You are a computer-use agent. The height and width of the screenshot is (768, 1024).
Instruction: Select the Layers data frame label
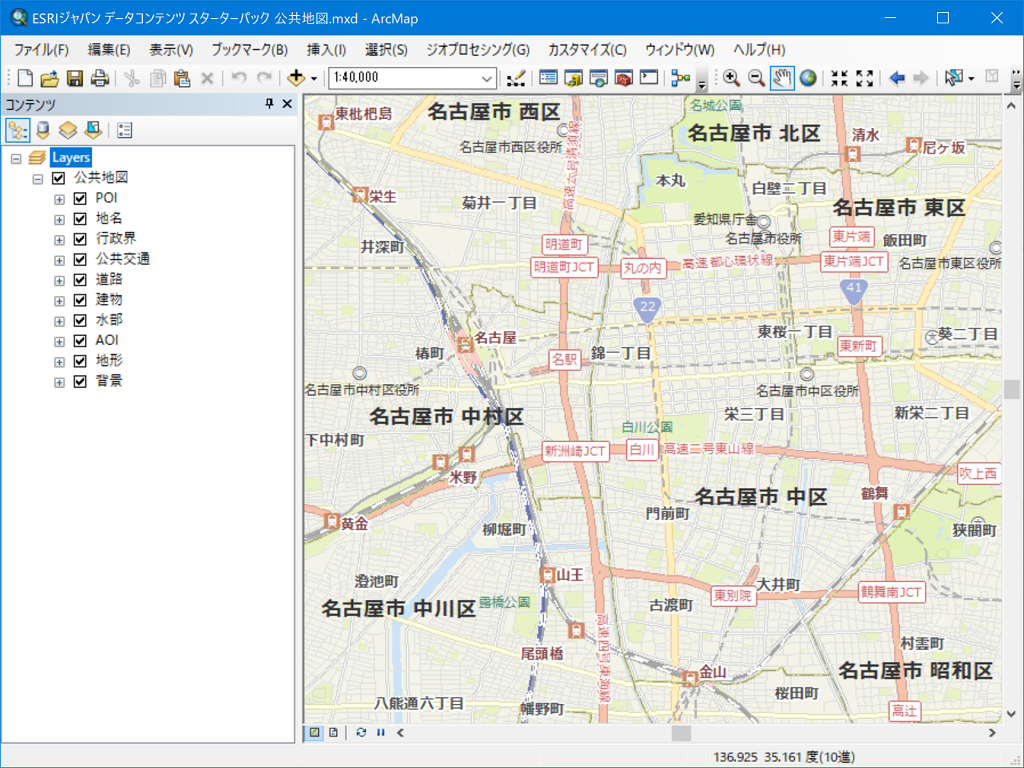point(71,157)
